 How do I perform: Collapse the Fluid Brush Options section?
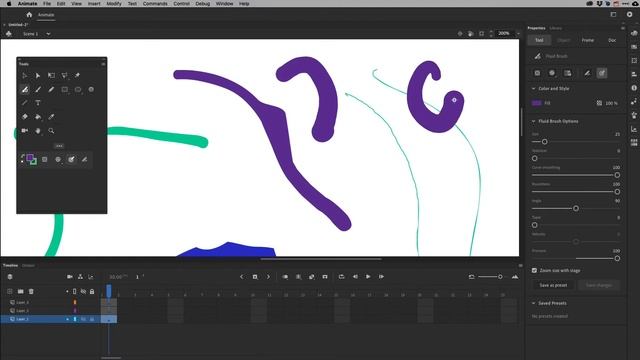pyautogui.click(x=533, y=121)
